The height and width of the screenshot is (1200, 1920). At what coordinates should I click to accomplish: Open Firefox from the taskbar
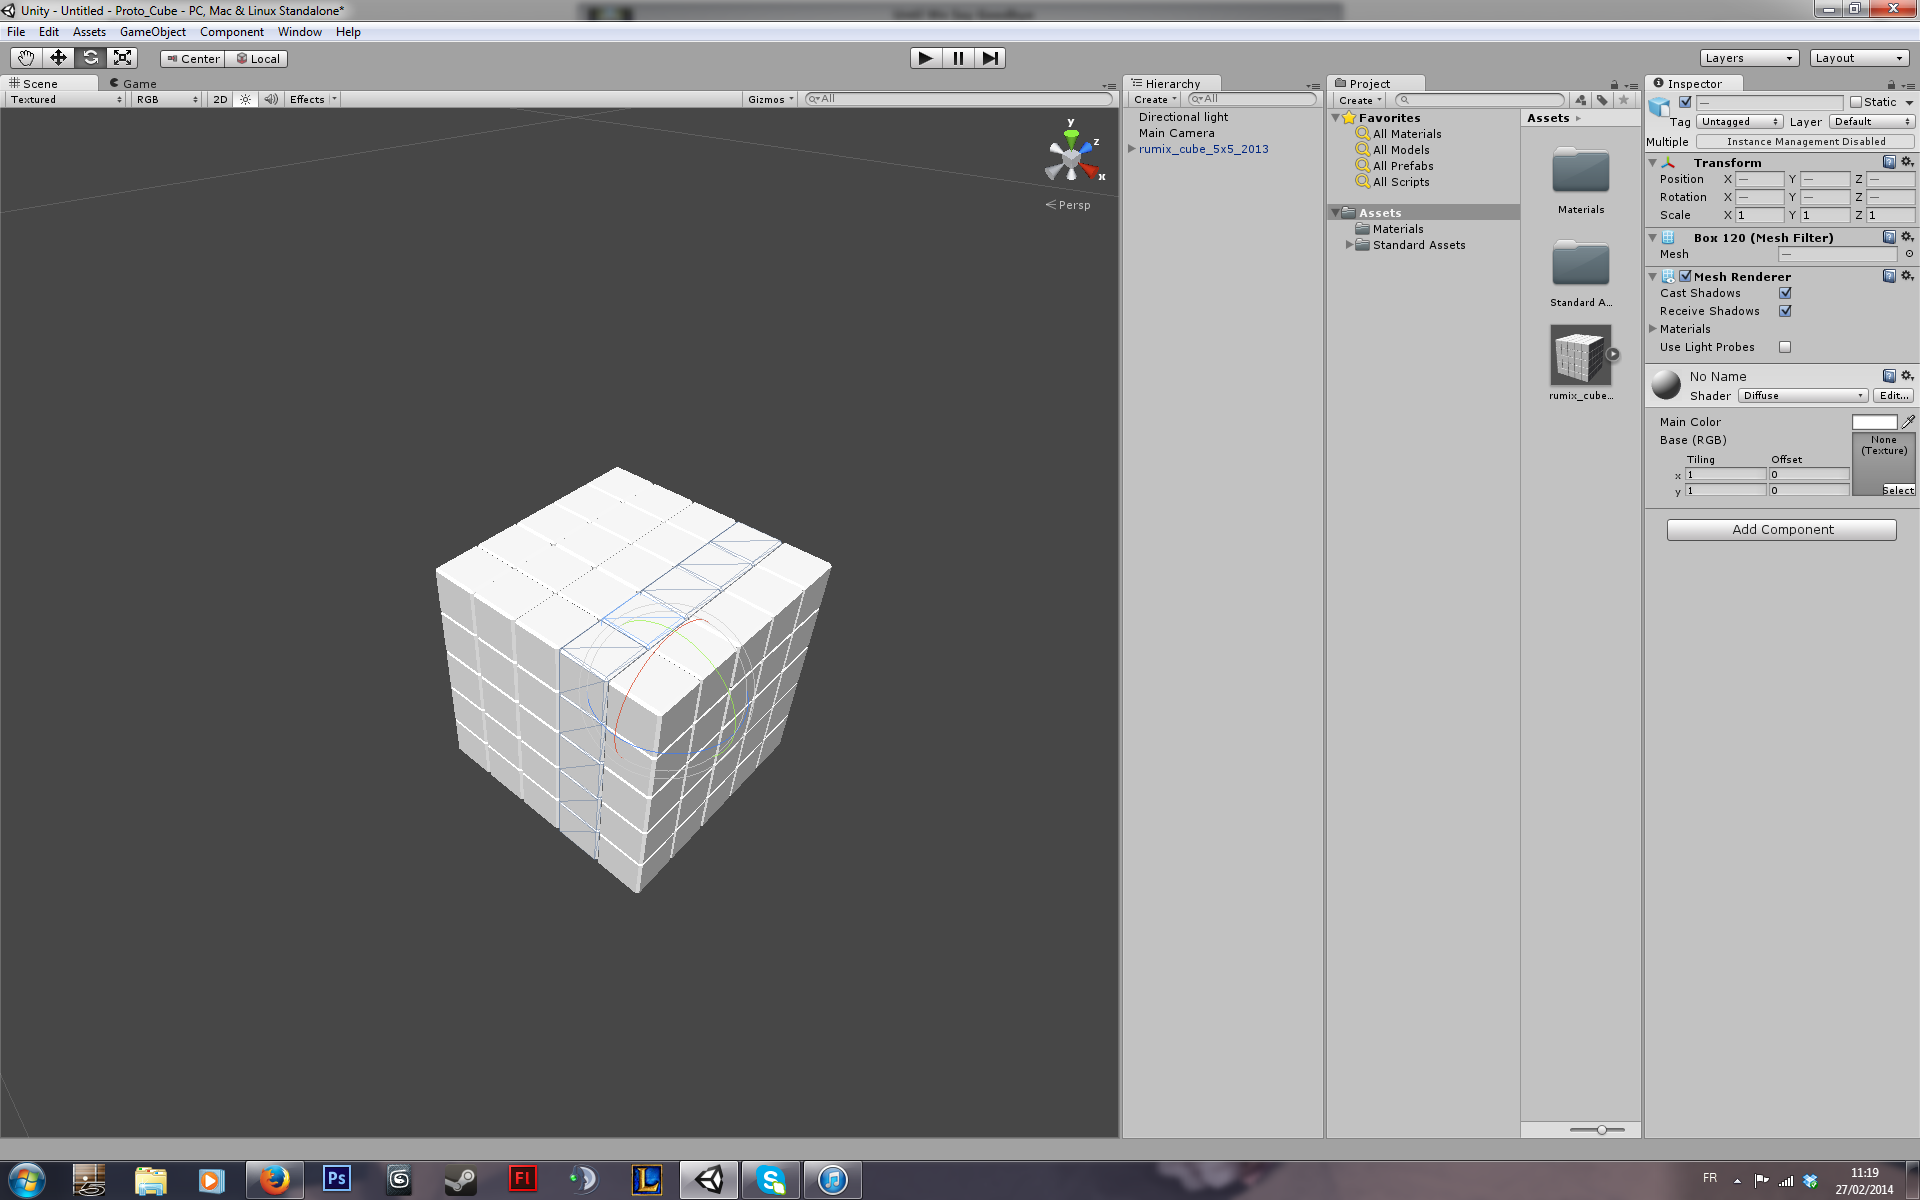pyautogui.click(x=274, y=1180)
